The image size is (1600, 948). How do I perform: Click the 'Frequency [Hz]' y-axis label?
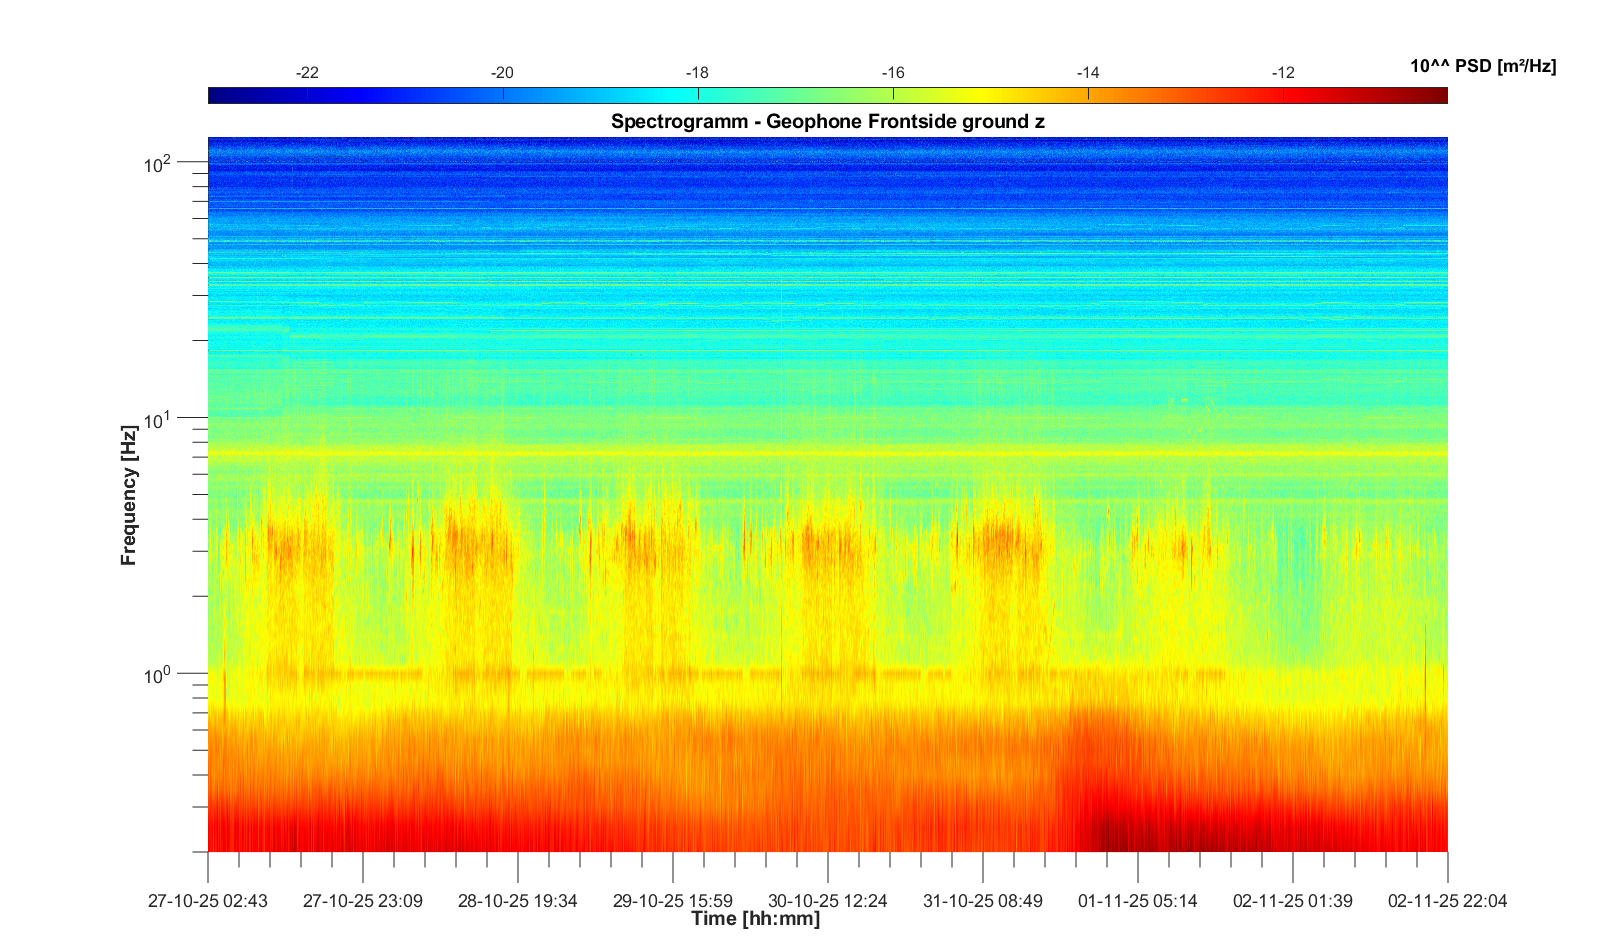tap(128, 496)
